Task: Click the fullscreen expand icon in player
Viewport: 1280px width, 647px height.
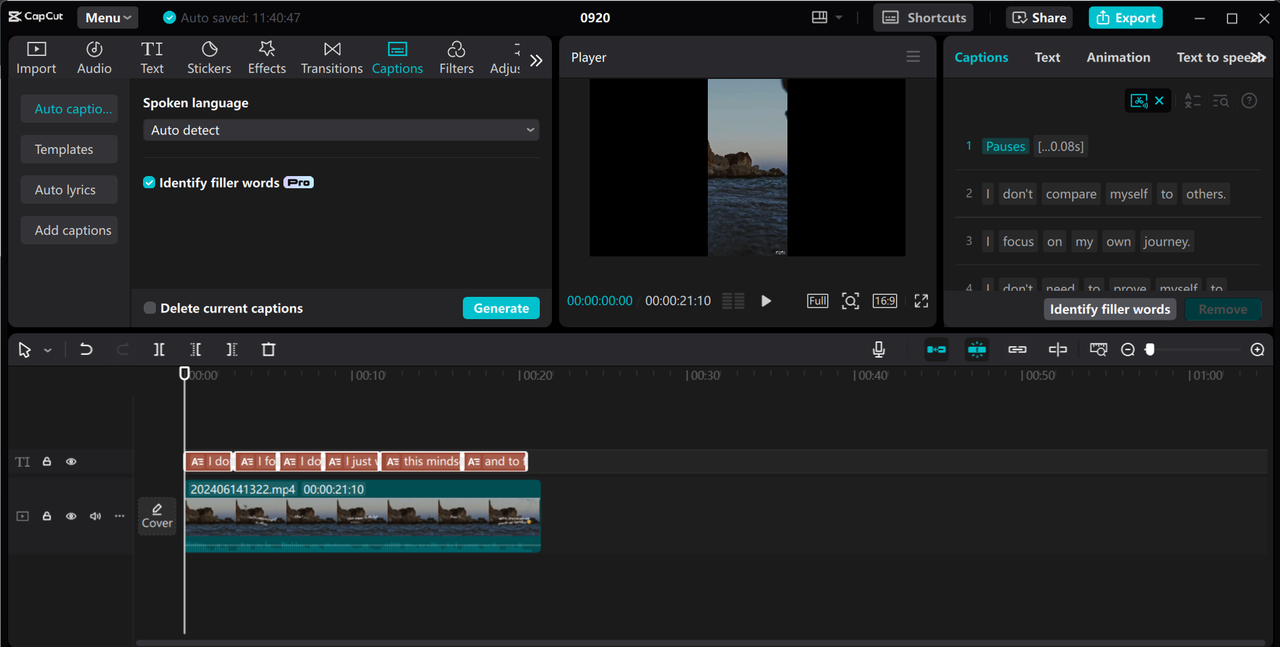Action: [921, 301]
